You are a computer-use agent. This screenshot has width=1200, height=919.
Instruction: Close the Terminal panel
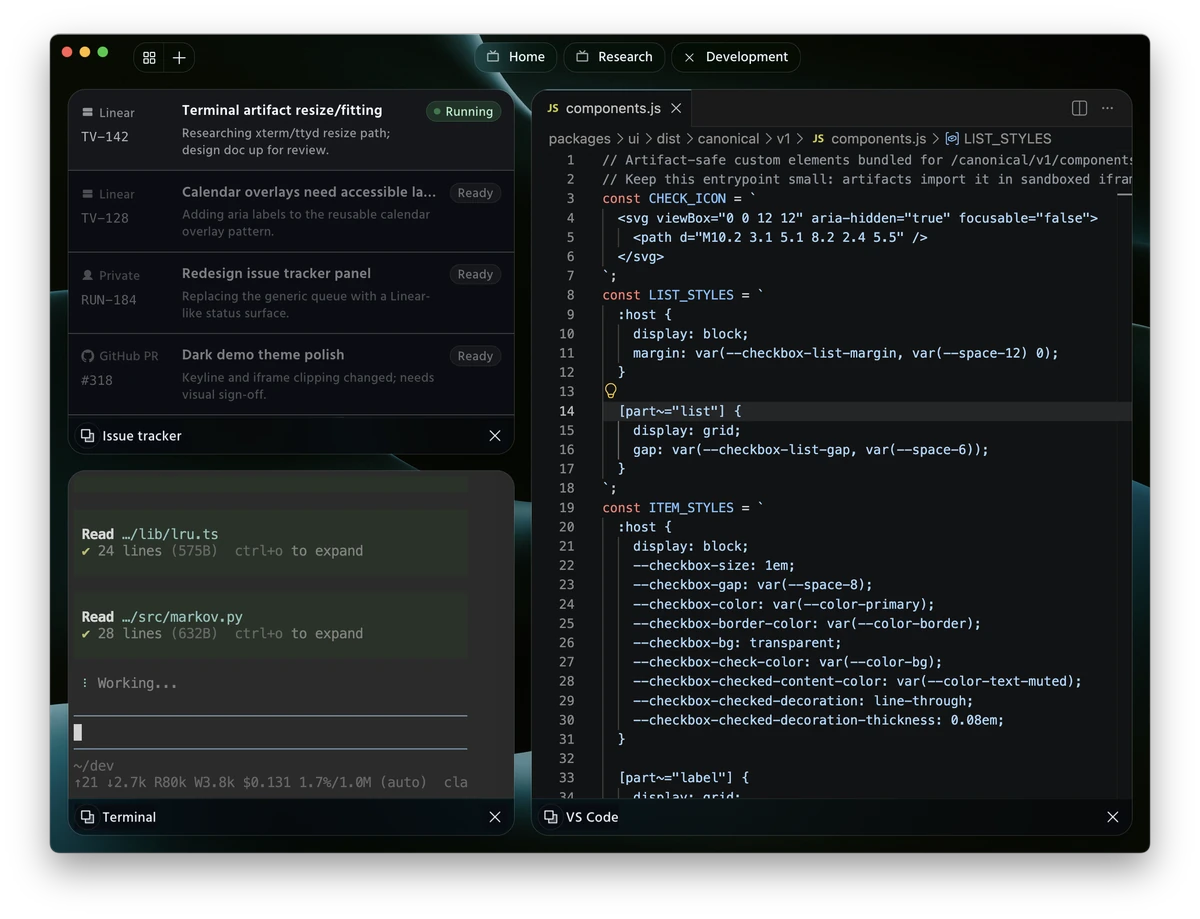(495, 817)
